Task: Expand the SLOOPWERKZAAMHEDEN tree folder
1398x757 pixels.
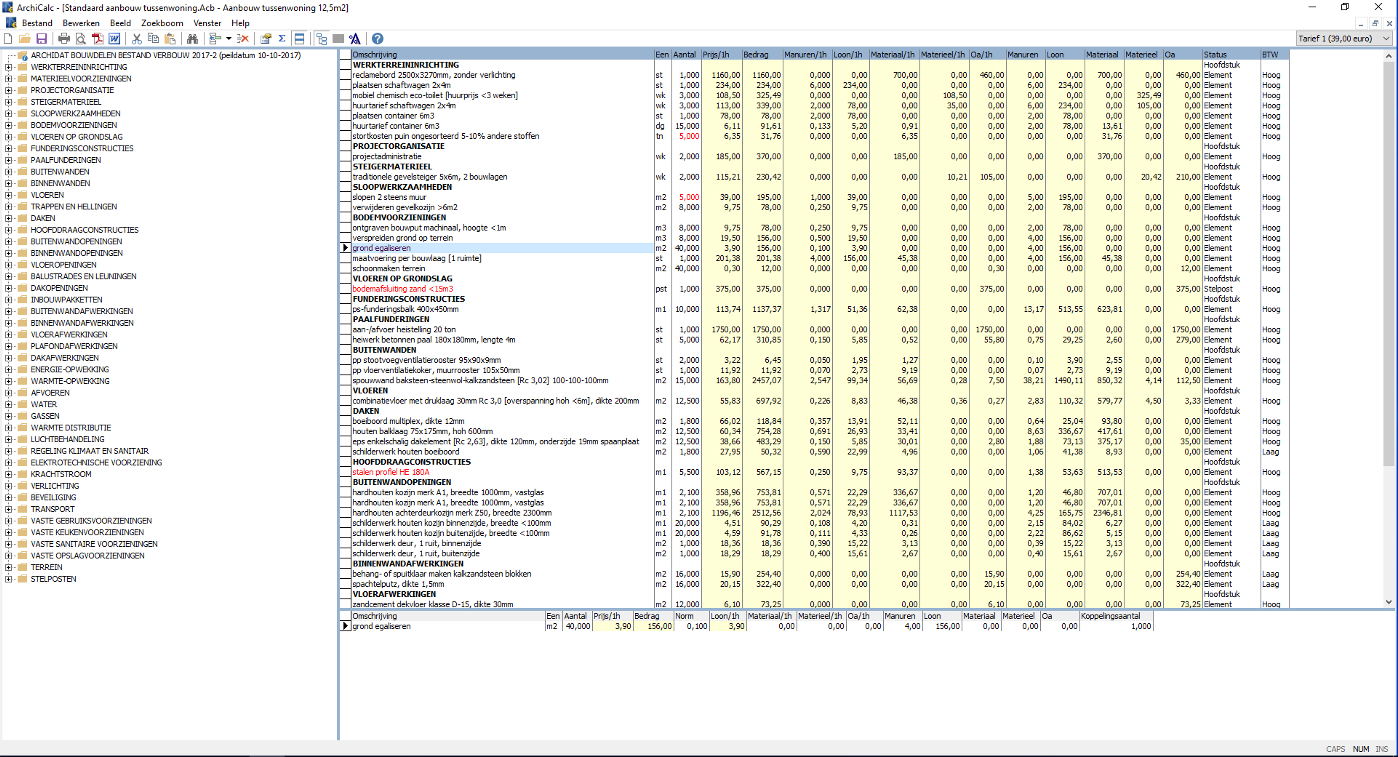Action: (x=8, y=113)
